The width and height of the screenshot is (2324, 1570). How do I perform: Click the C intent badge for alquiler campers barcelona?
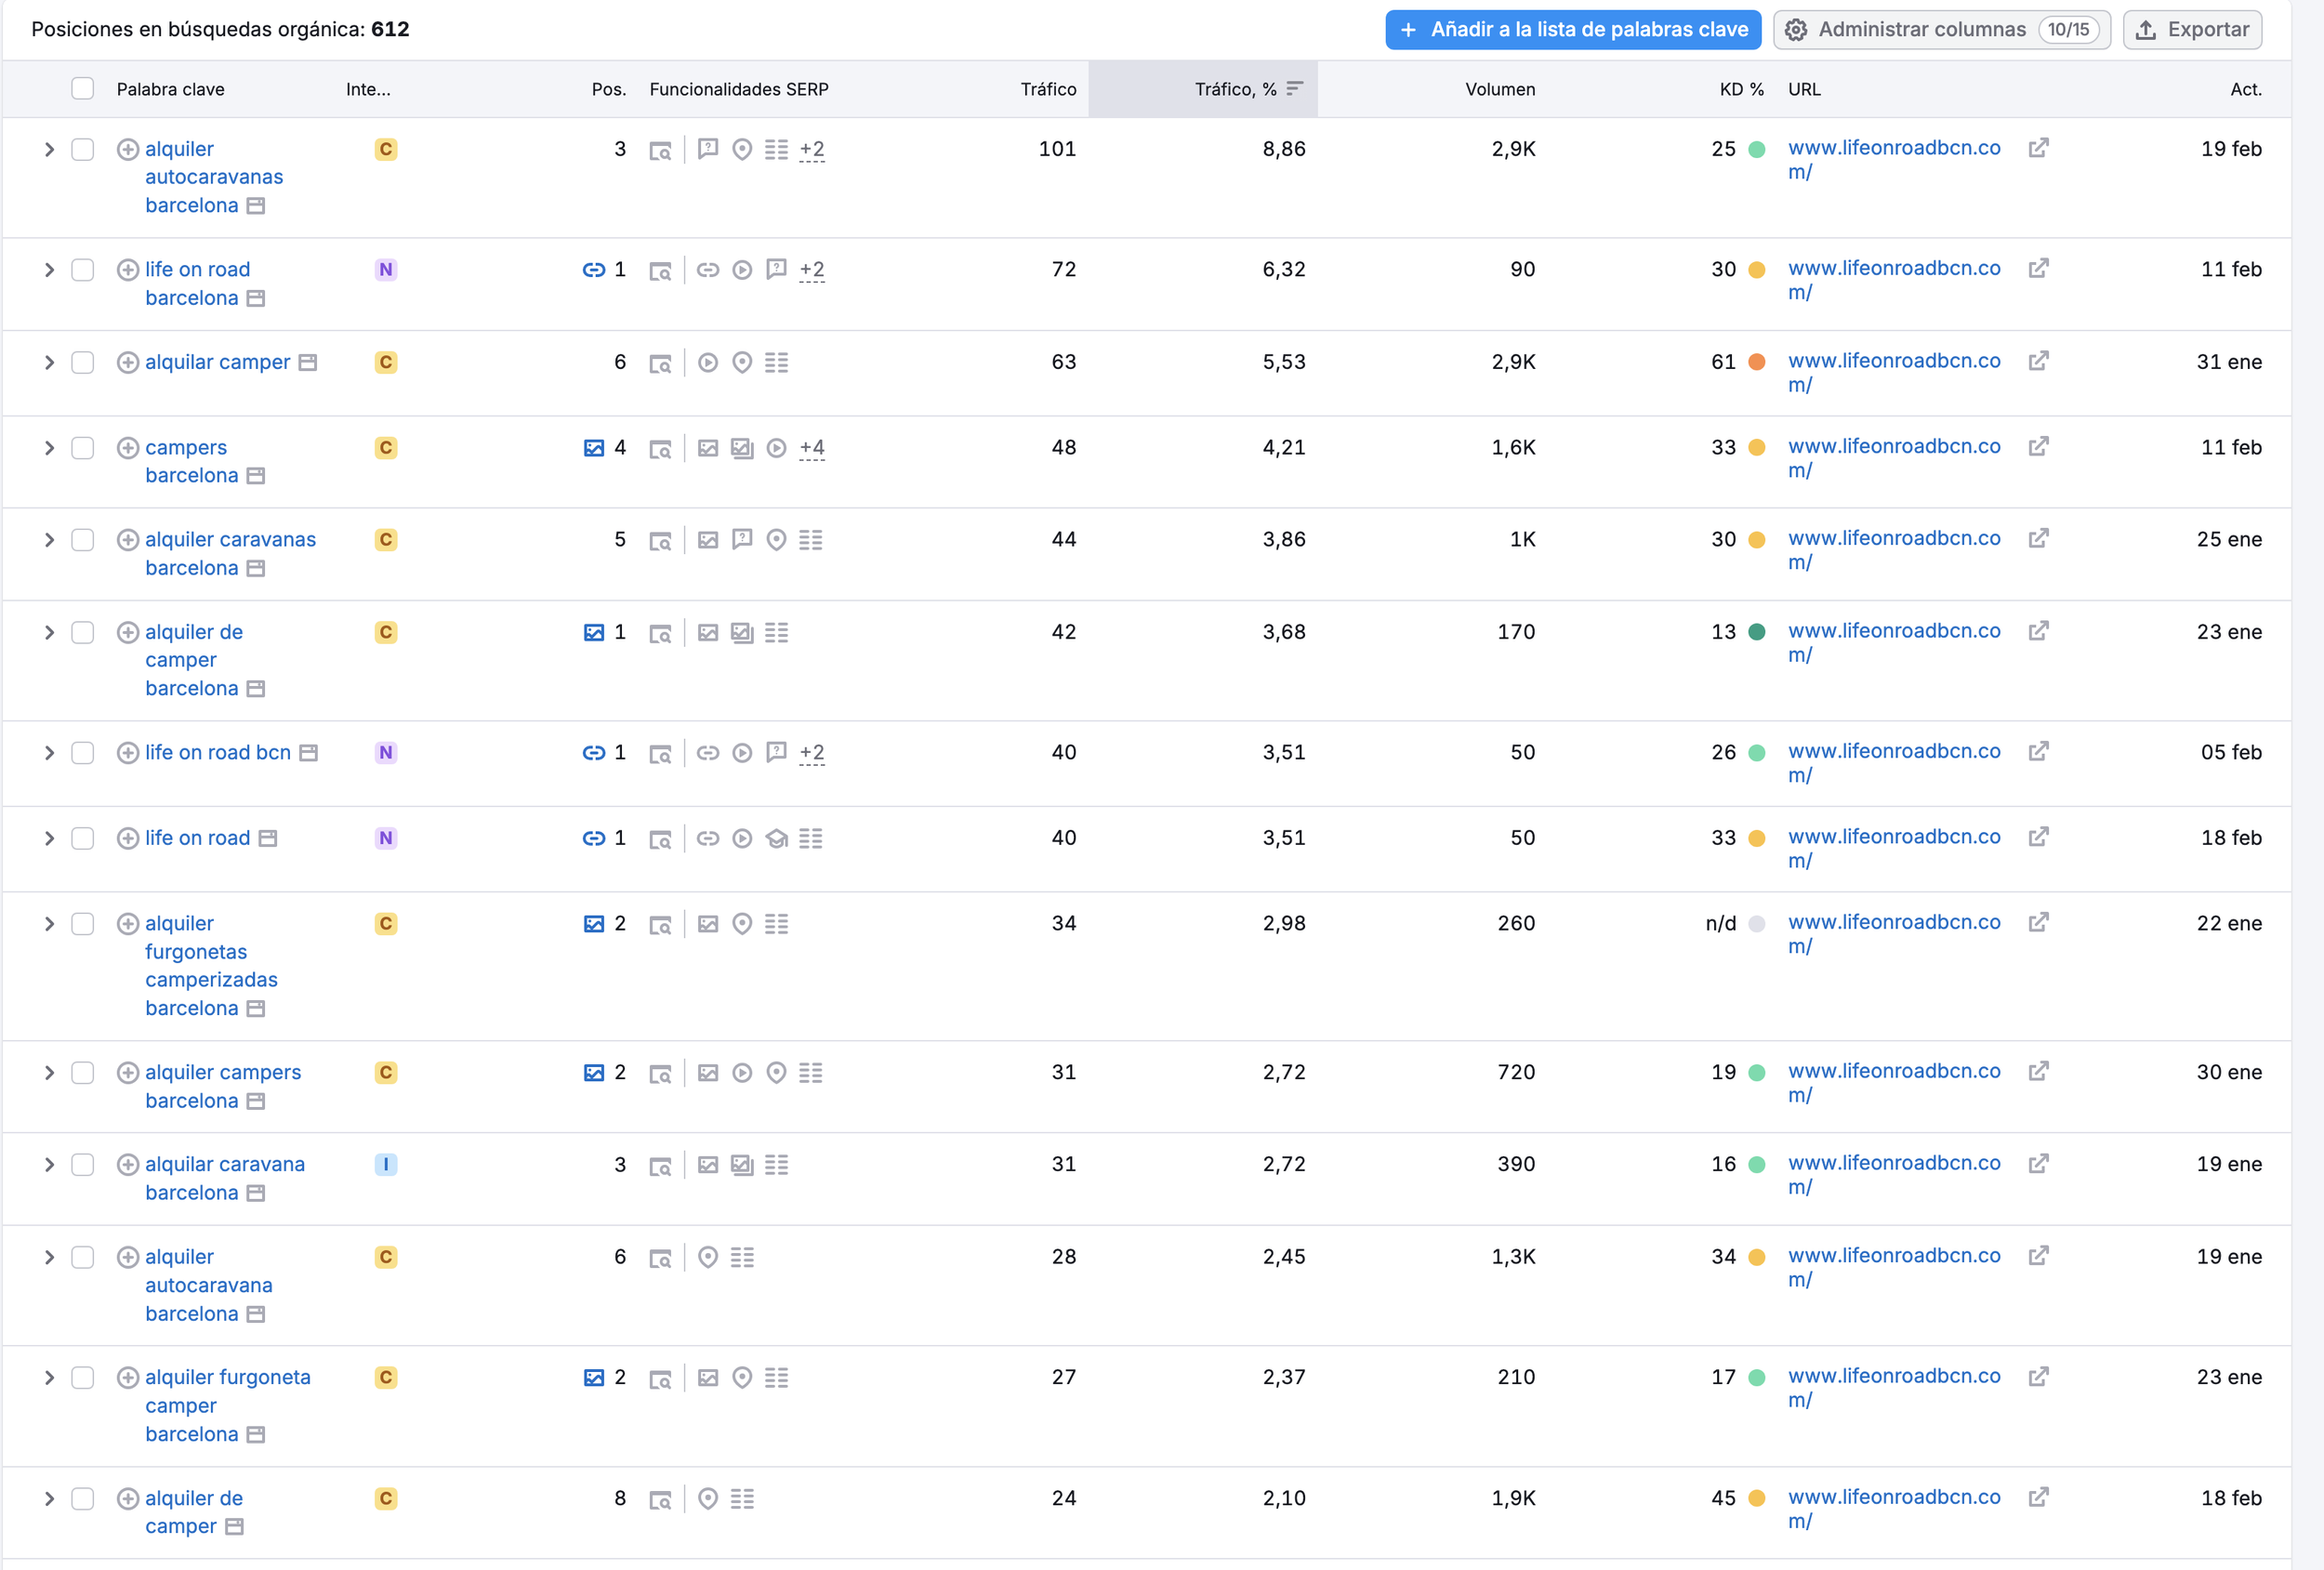point(386,1072)
